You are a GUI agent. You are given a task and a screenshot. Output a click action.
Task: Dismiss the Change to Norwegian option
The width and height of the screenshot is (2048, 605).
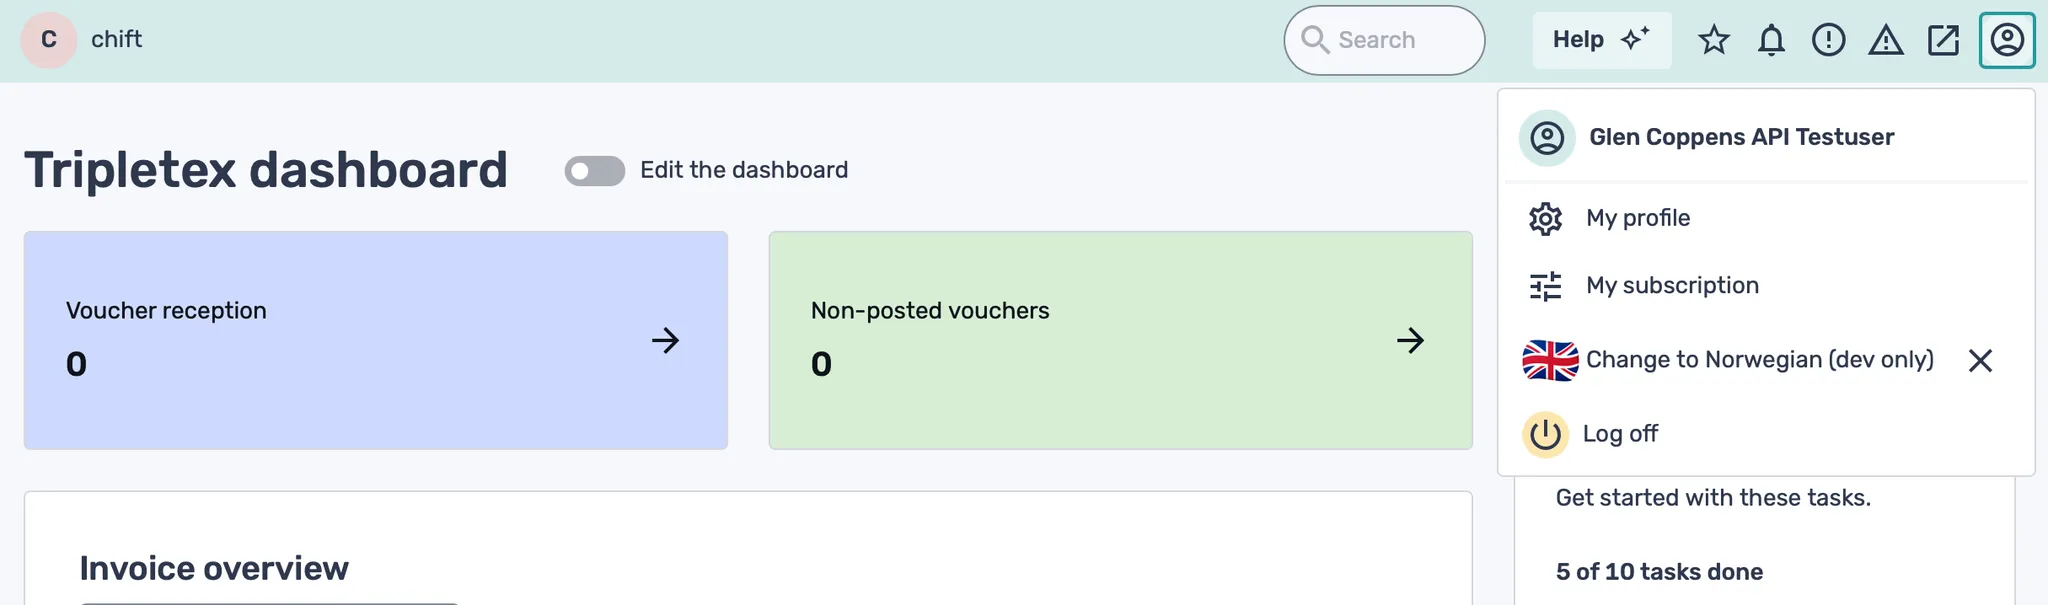[1980, 361]
